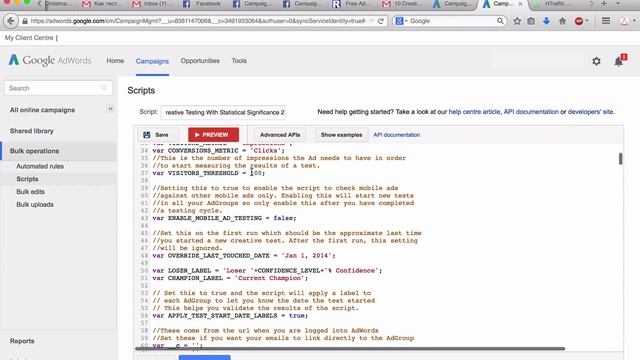Open Automated rules
The image size is (640, 360).
pyautogui.click(x=40, y=166)
